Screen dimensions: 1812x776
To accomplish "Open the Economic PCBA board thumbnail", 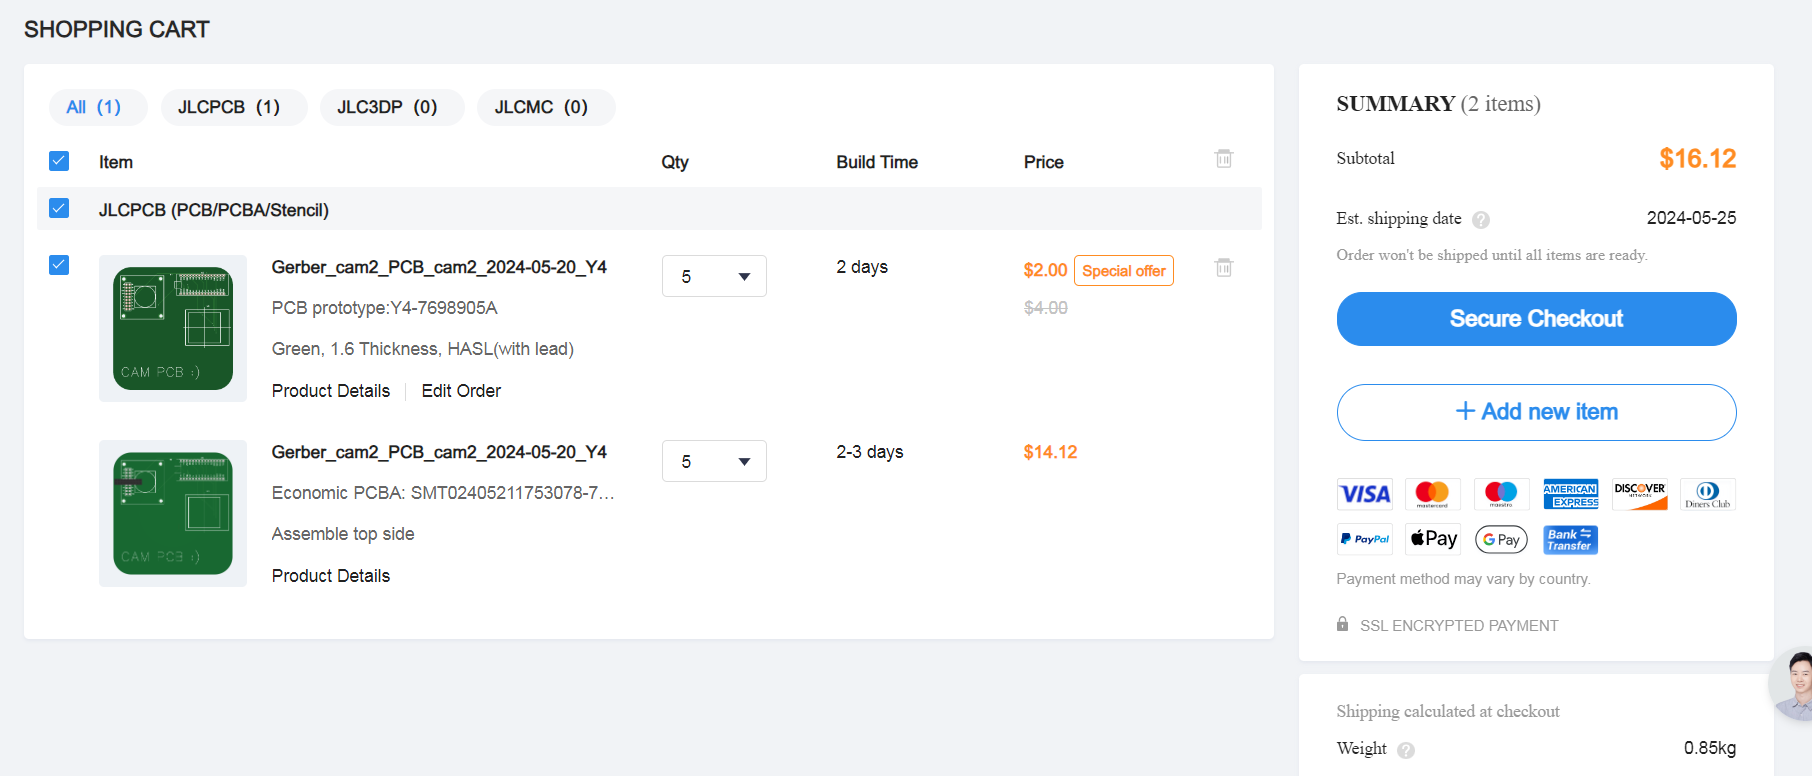I will pyautogui.click(x=173, y=513).
